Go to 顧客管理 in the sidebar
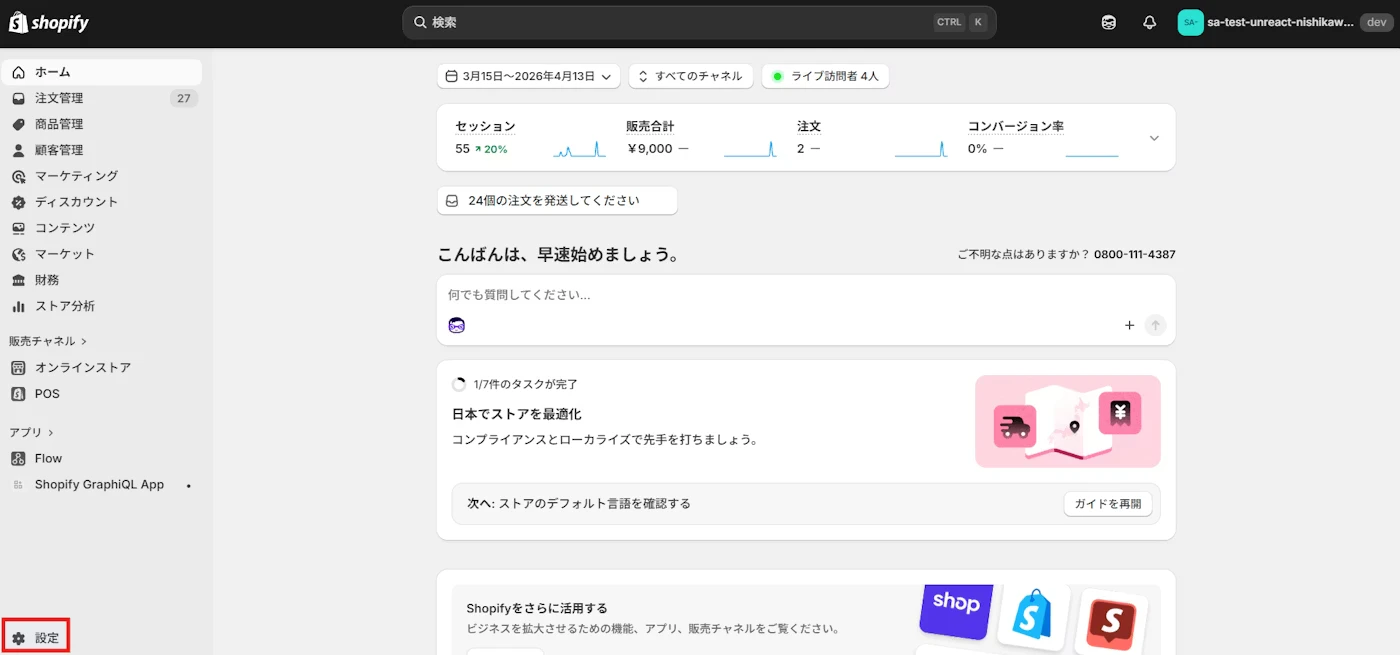 pyautogui.click(x=102, y=150)
